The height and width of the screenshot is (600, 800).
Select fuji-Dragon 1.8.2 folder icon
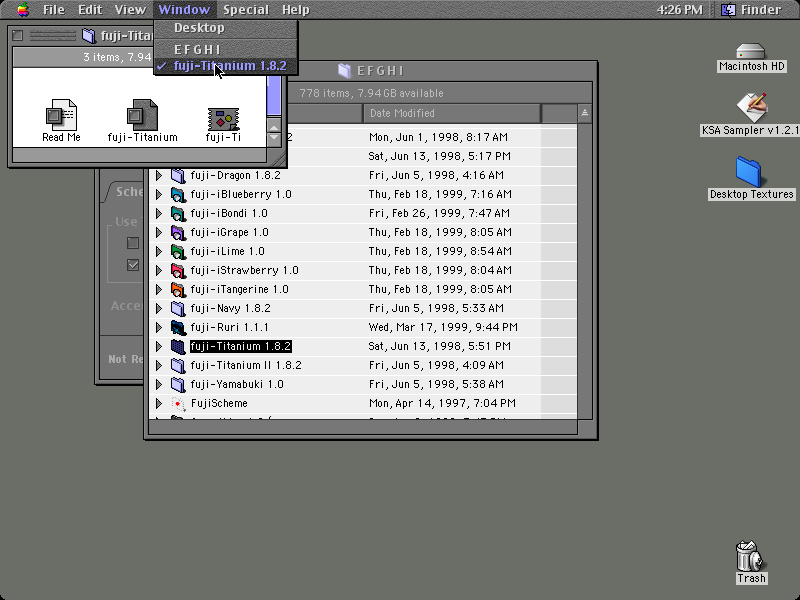point(178,176)
